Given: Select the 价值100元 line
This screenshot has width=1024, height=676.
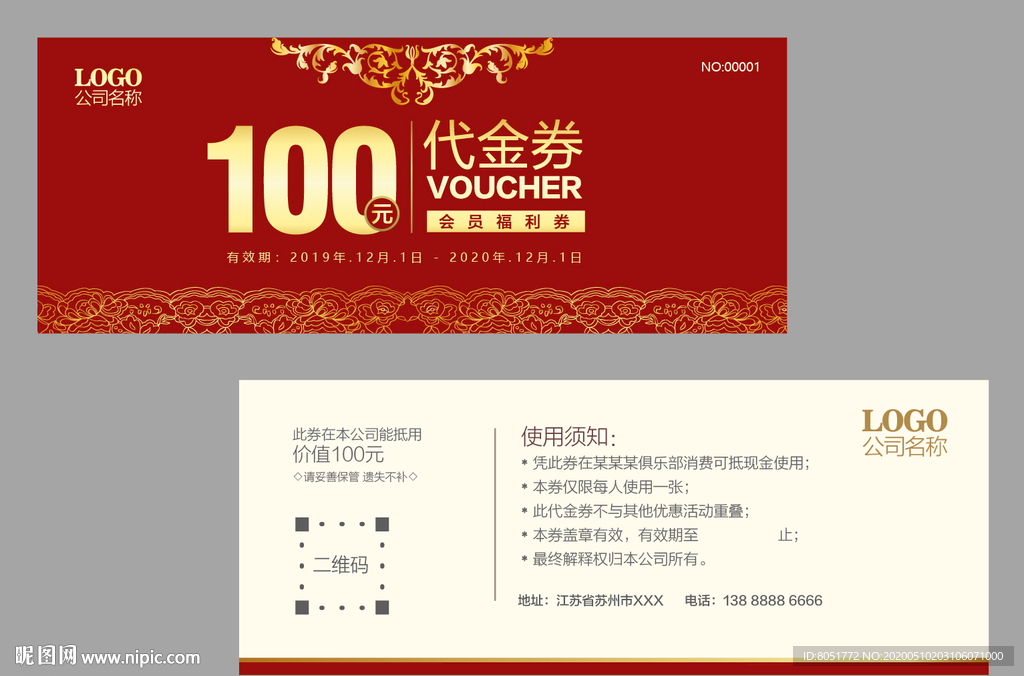Looking at the screenshot, I should point(338,455).
